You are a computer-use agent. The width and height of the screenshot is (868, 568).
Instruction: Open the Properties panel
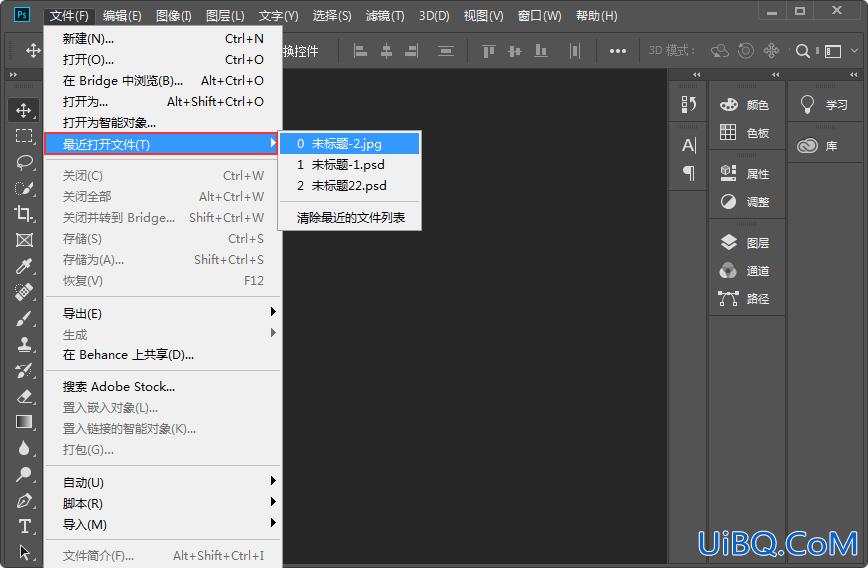coord(745,174)
